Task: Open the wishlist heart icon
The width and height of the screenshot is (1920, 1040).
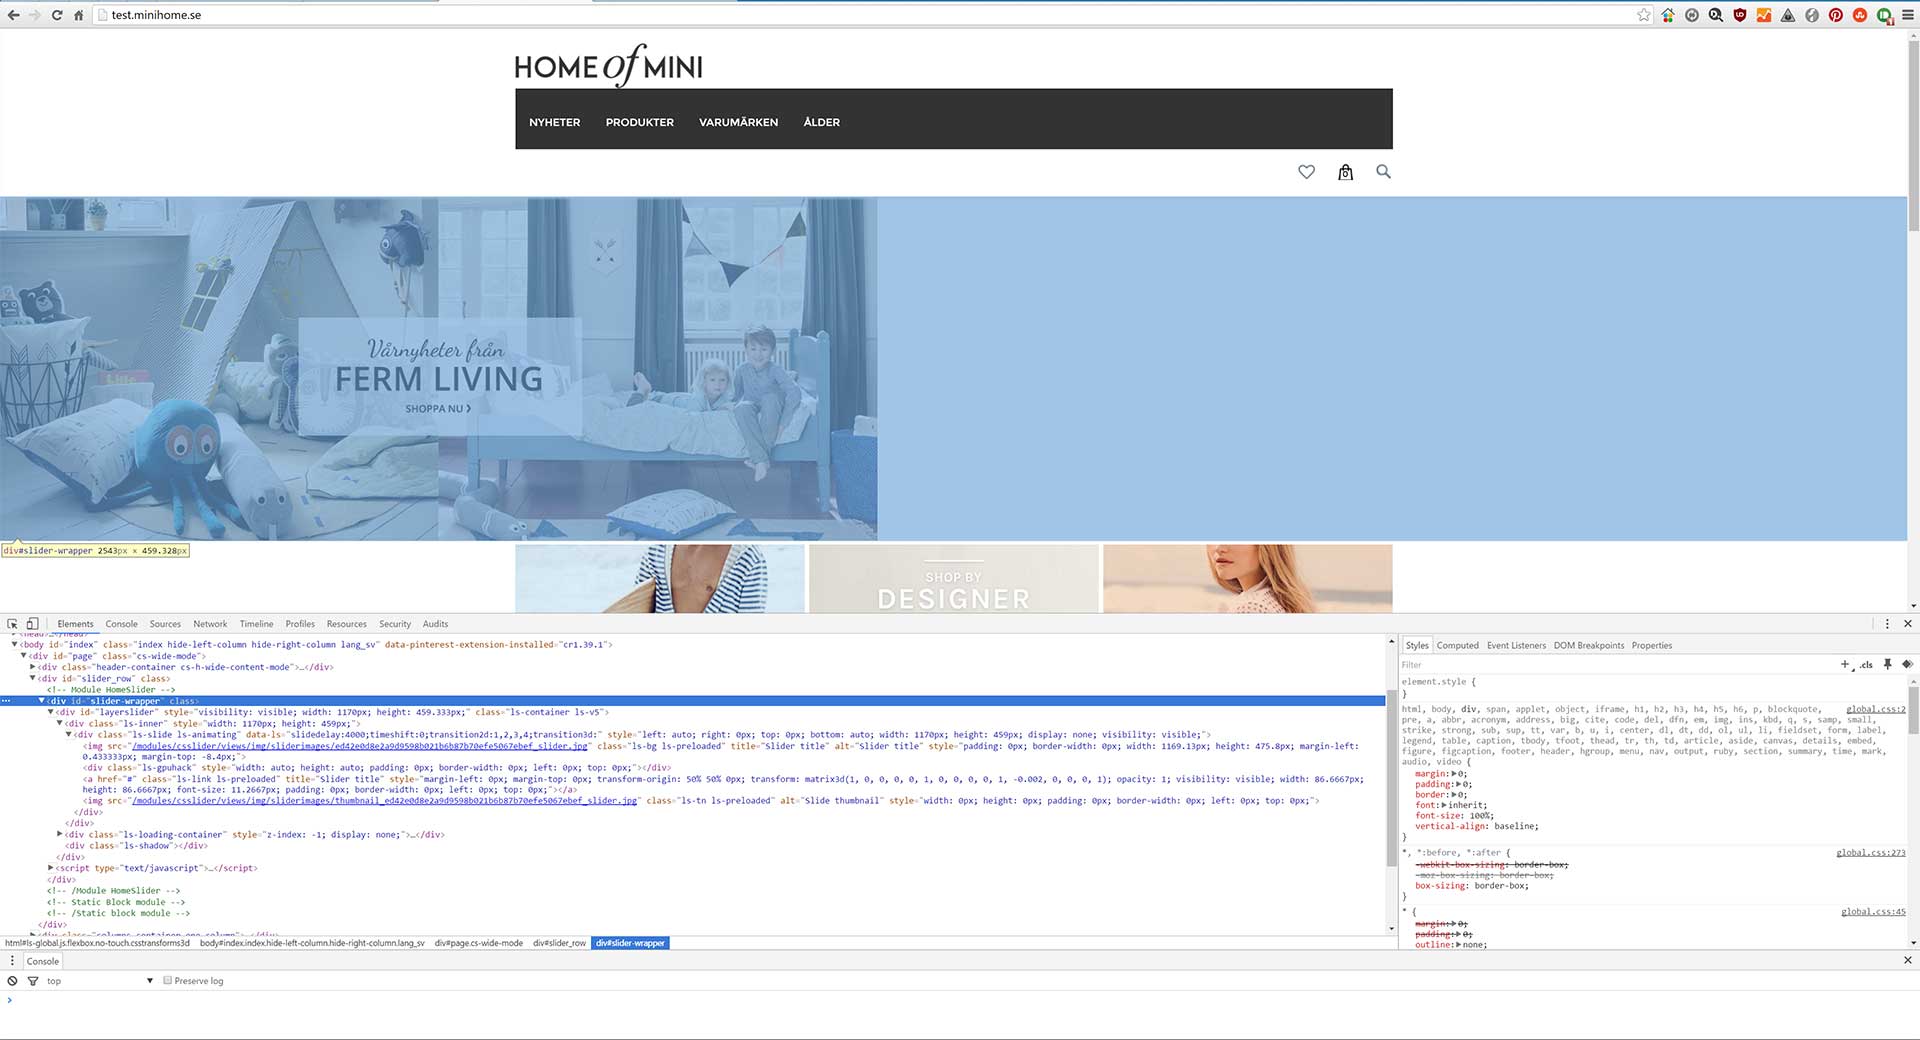Action: pyautogui.click(x=1306, y=172)
